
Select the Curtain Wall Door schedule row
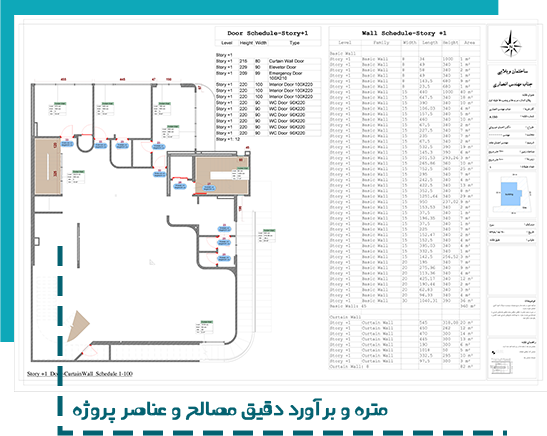click(268, 61)
